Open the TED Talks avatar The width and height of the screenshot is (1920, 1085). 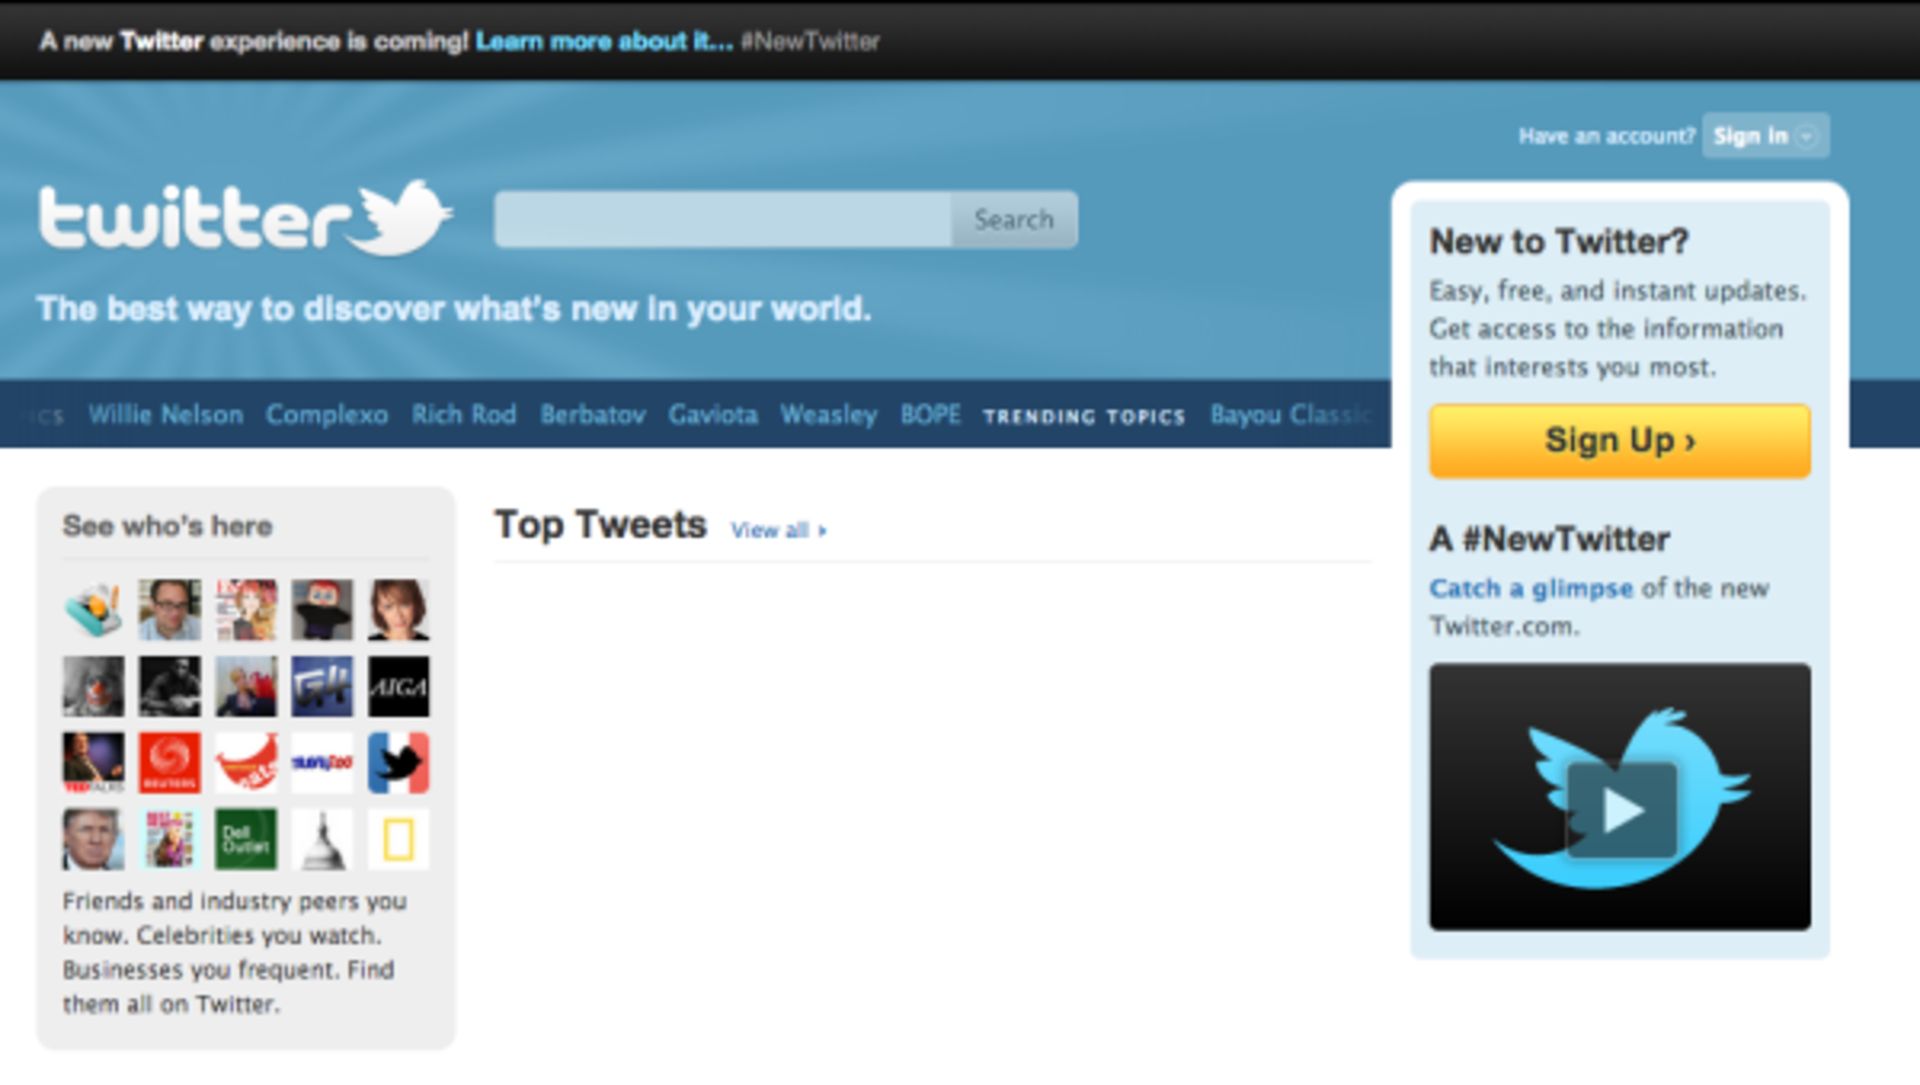pos(93,763)
